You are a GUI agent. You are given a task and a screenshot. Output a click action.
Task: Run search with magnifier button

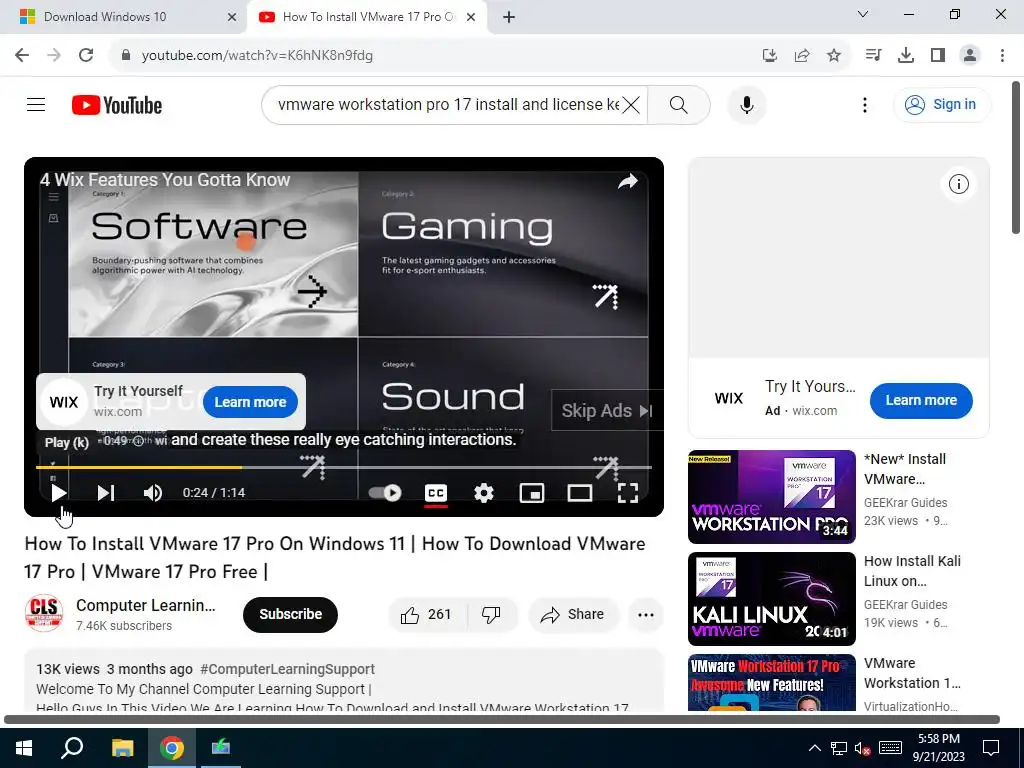coord(679,104)
